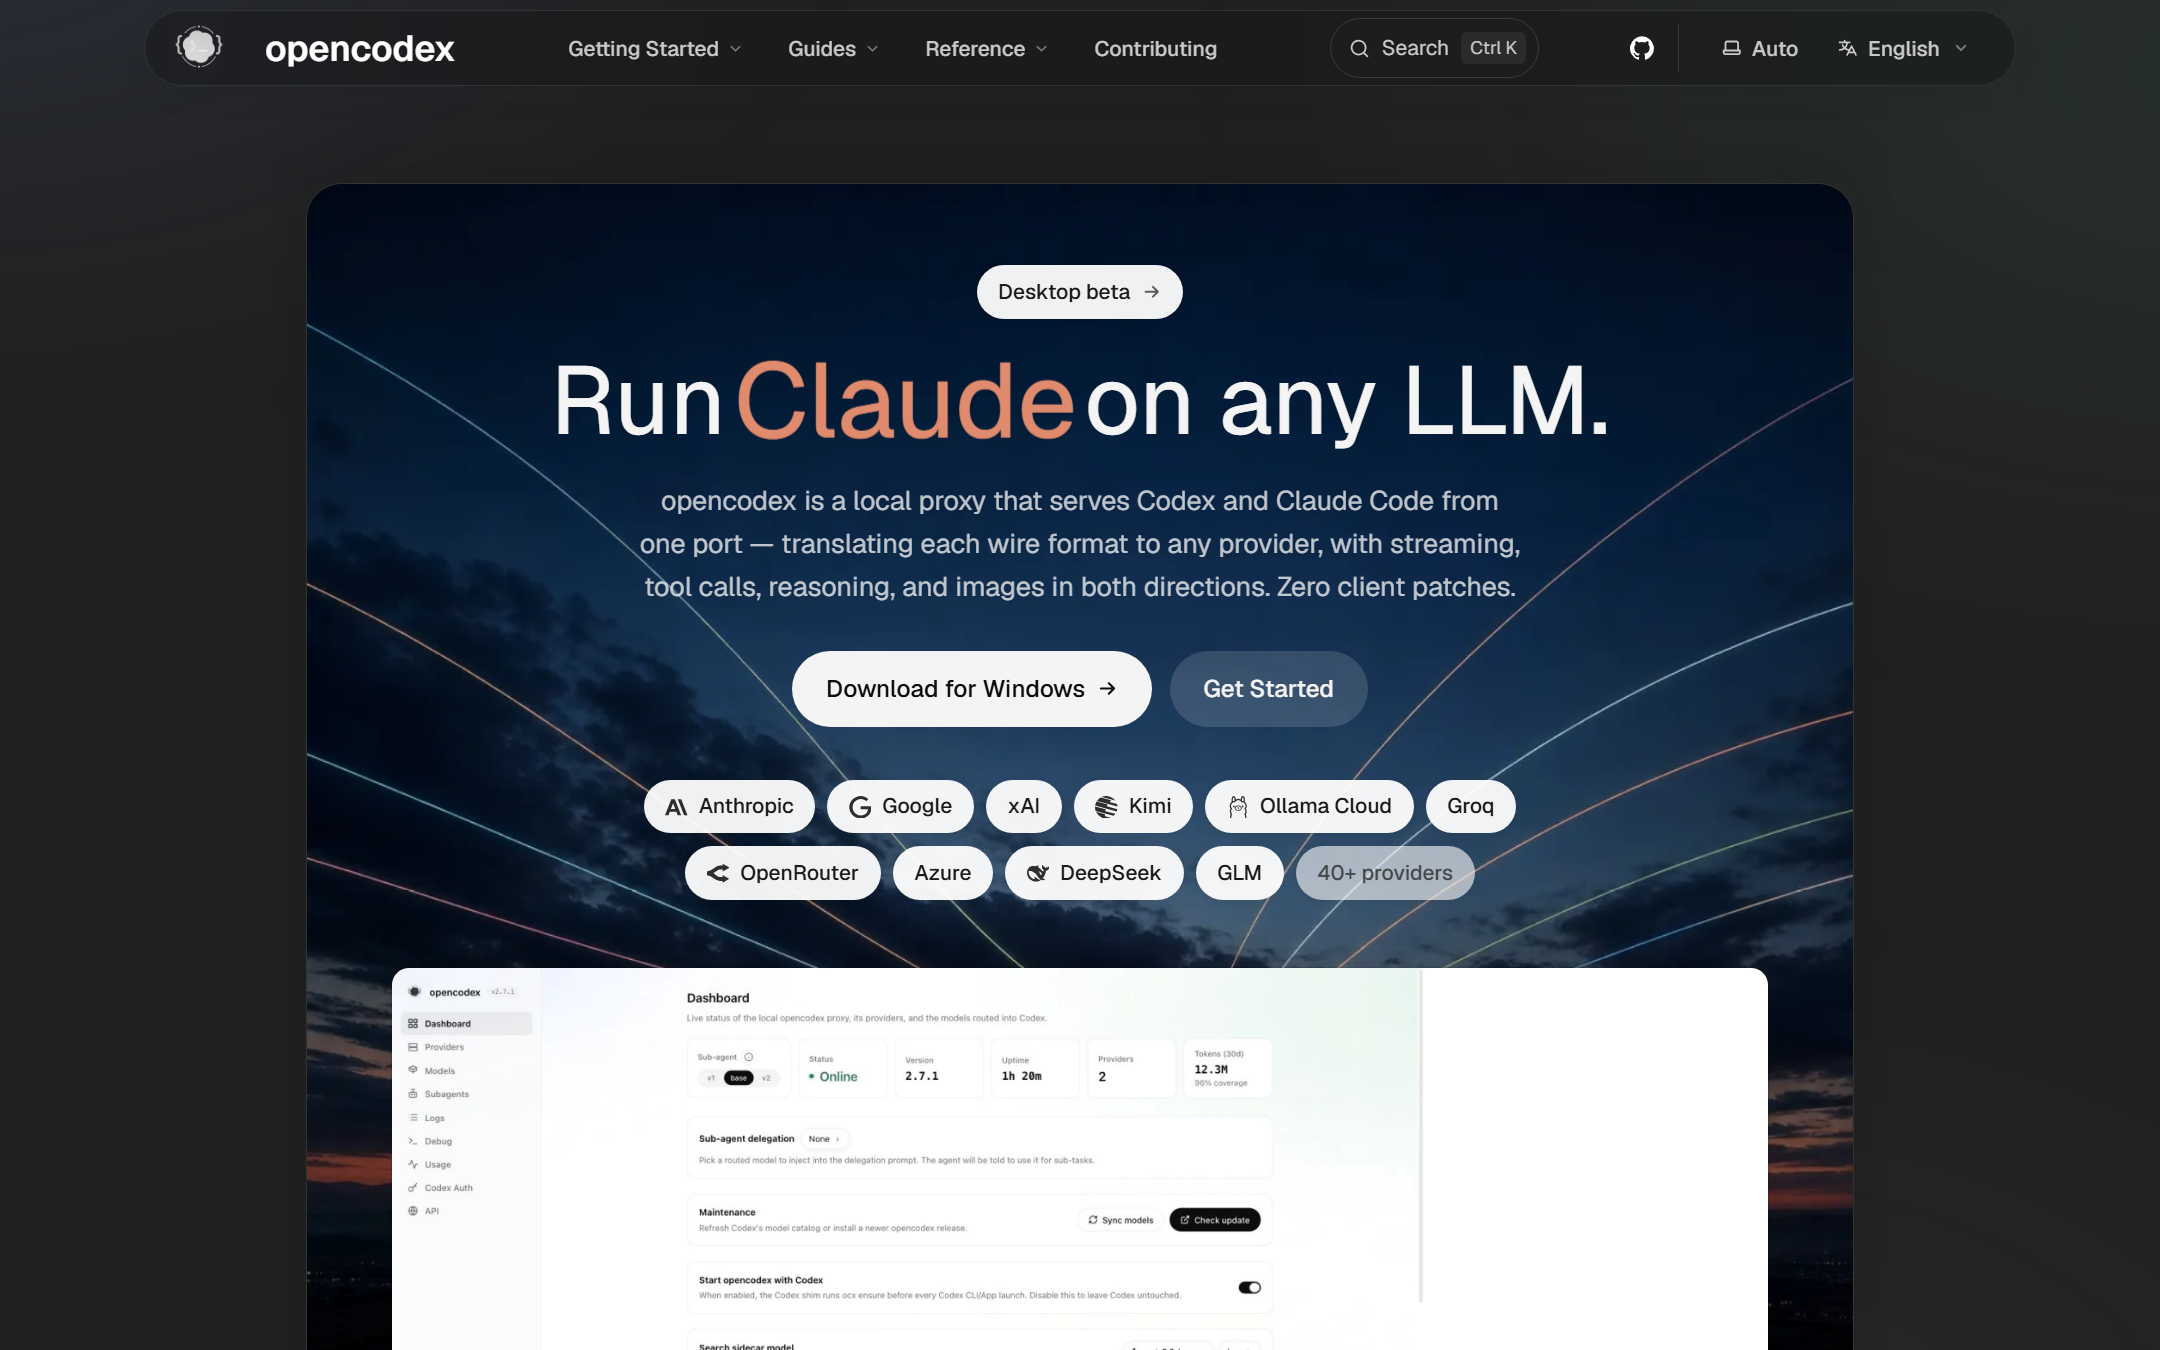
Task: Click the opencodex logo icon
Action: 199,47
